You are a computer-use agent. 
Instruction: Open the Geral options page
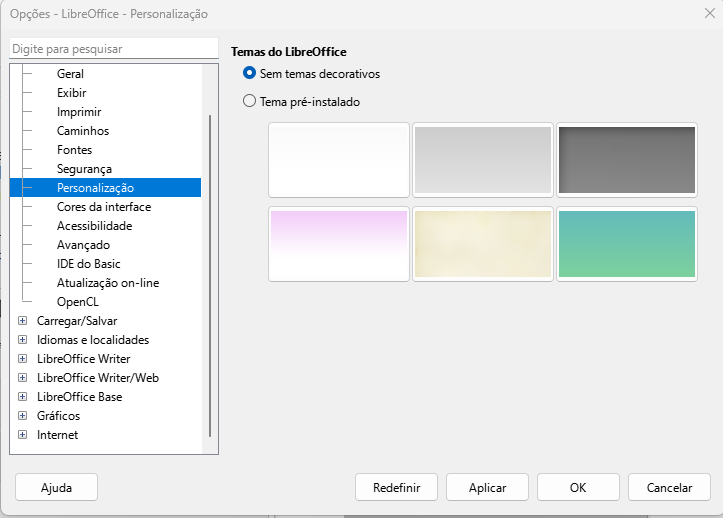70,74
